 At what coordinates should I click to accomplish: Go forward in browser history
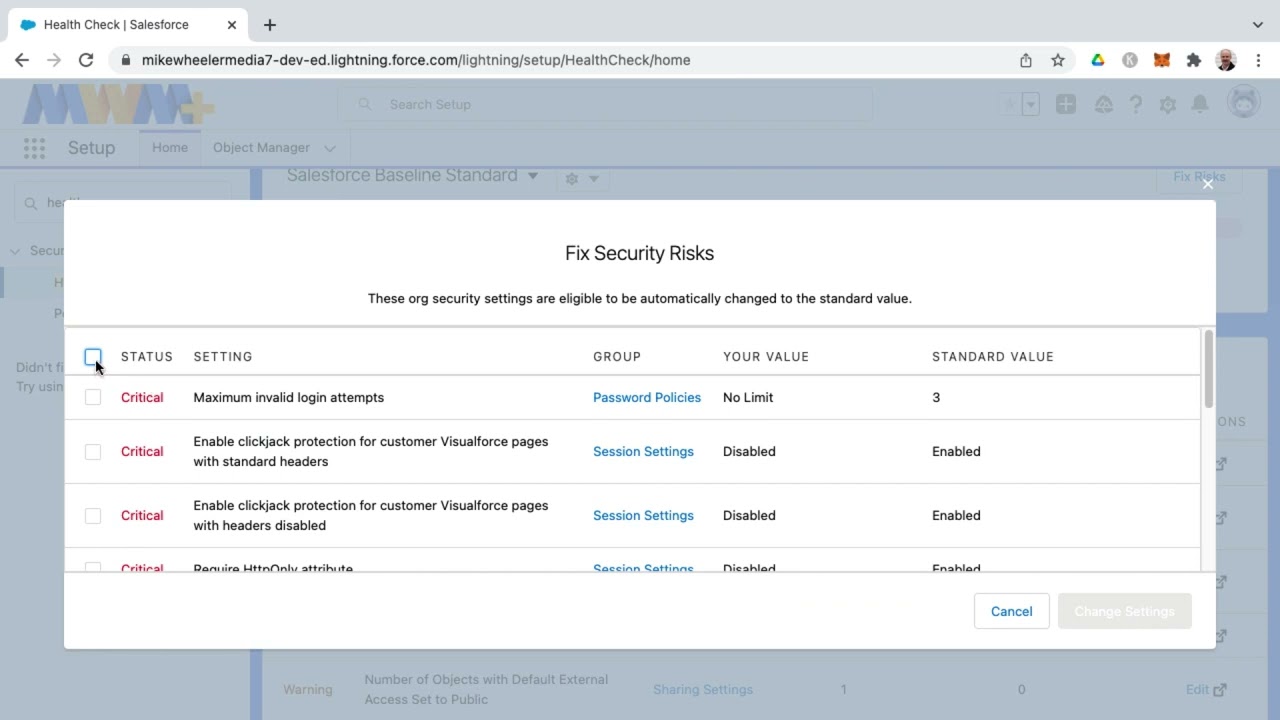pos(54,60)
